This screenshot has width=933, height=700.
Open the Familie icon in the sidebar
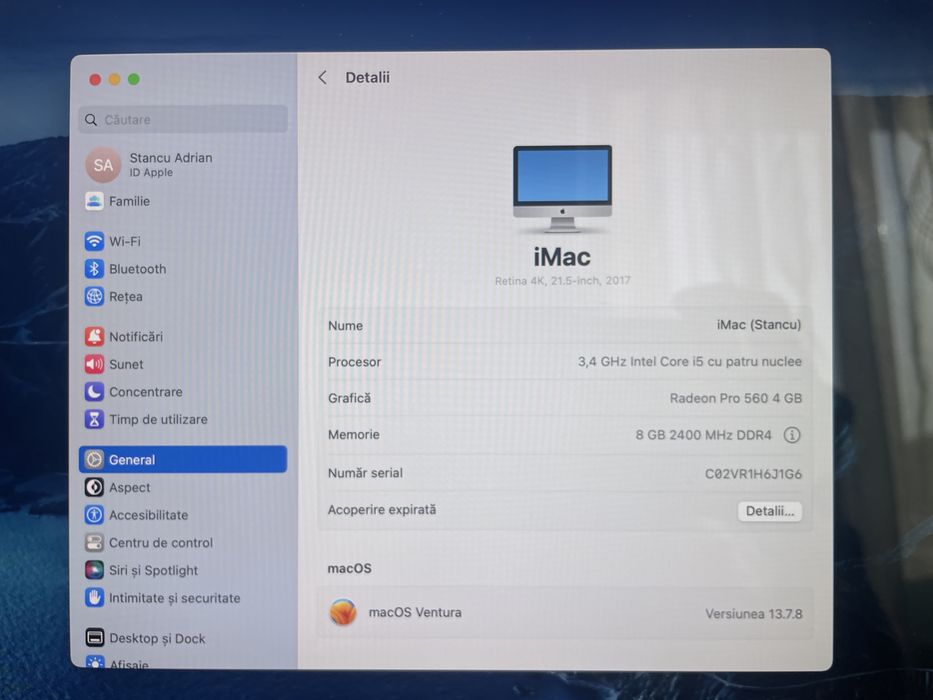[94, 201]
